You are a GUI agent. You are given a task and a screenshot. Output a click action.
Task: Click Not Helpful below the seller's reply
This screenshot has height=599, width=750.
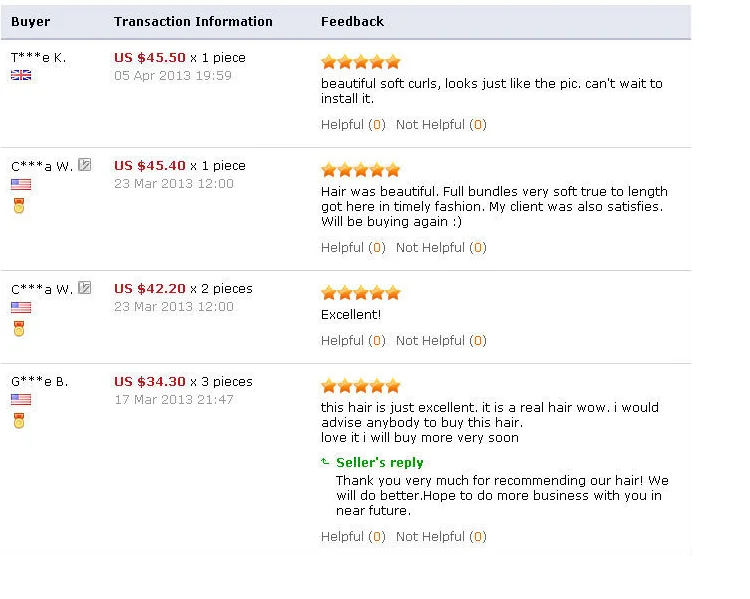(441, 537)
